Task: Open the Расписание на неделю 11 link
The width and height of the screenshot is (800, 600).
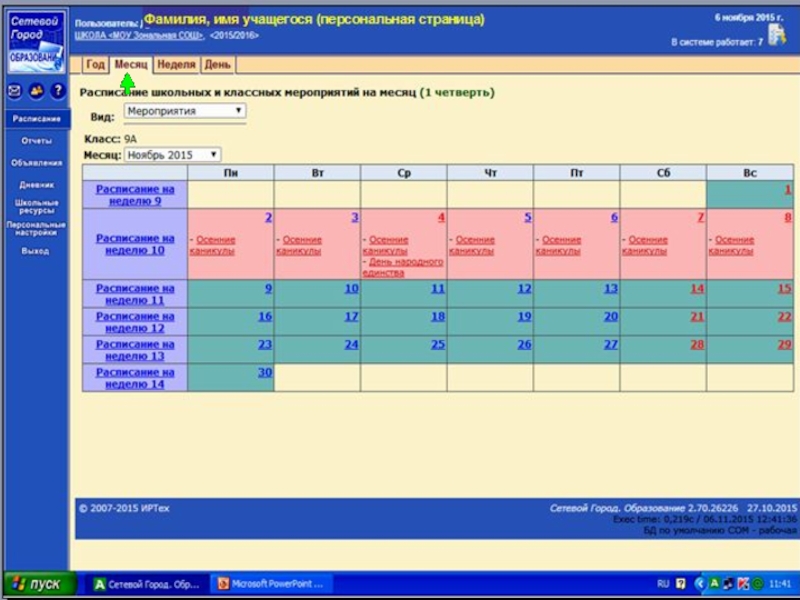Action: coord(135,294)
